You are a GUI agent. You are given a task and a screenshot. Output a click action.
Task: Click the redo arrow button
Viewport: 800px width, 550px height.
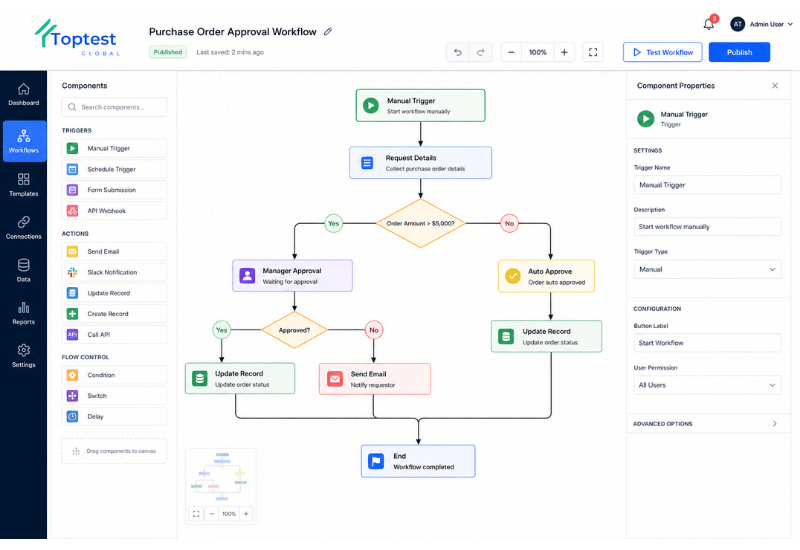[481, 52]
